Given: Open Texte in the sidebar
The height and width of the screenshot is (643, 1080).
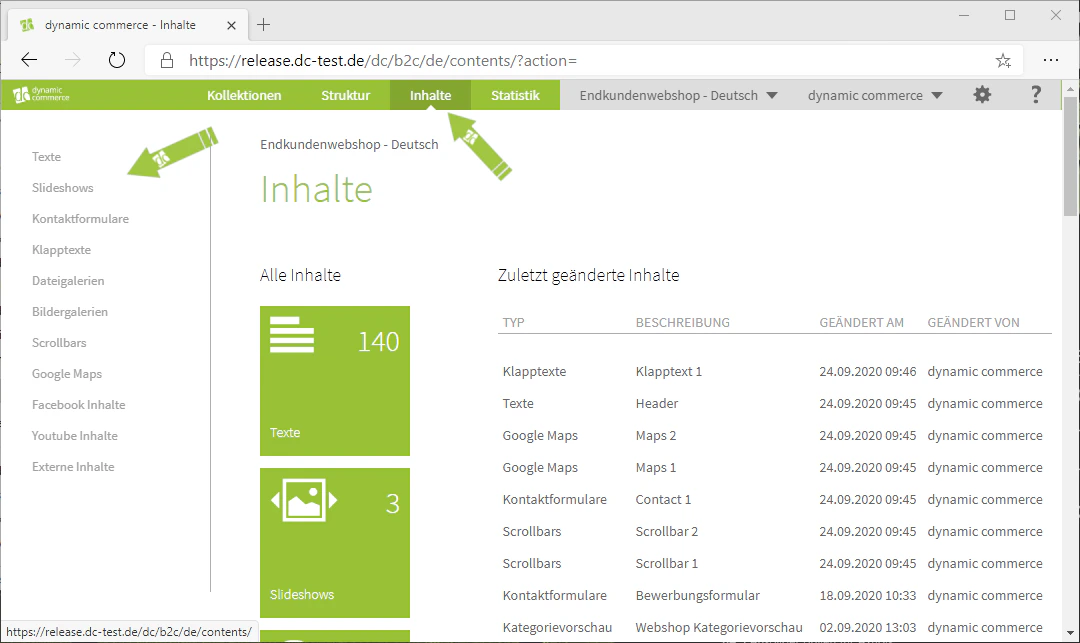Looking at the screenshot, I should 46,156.
